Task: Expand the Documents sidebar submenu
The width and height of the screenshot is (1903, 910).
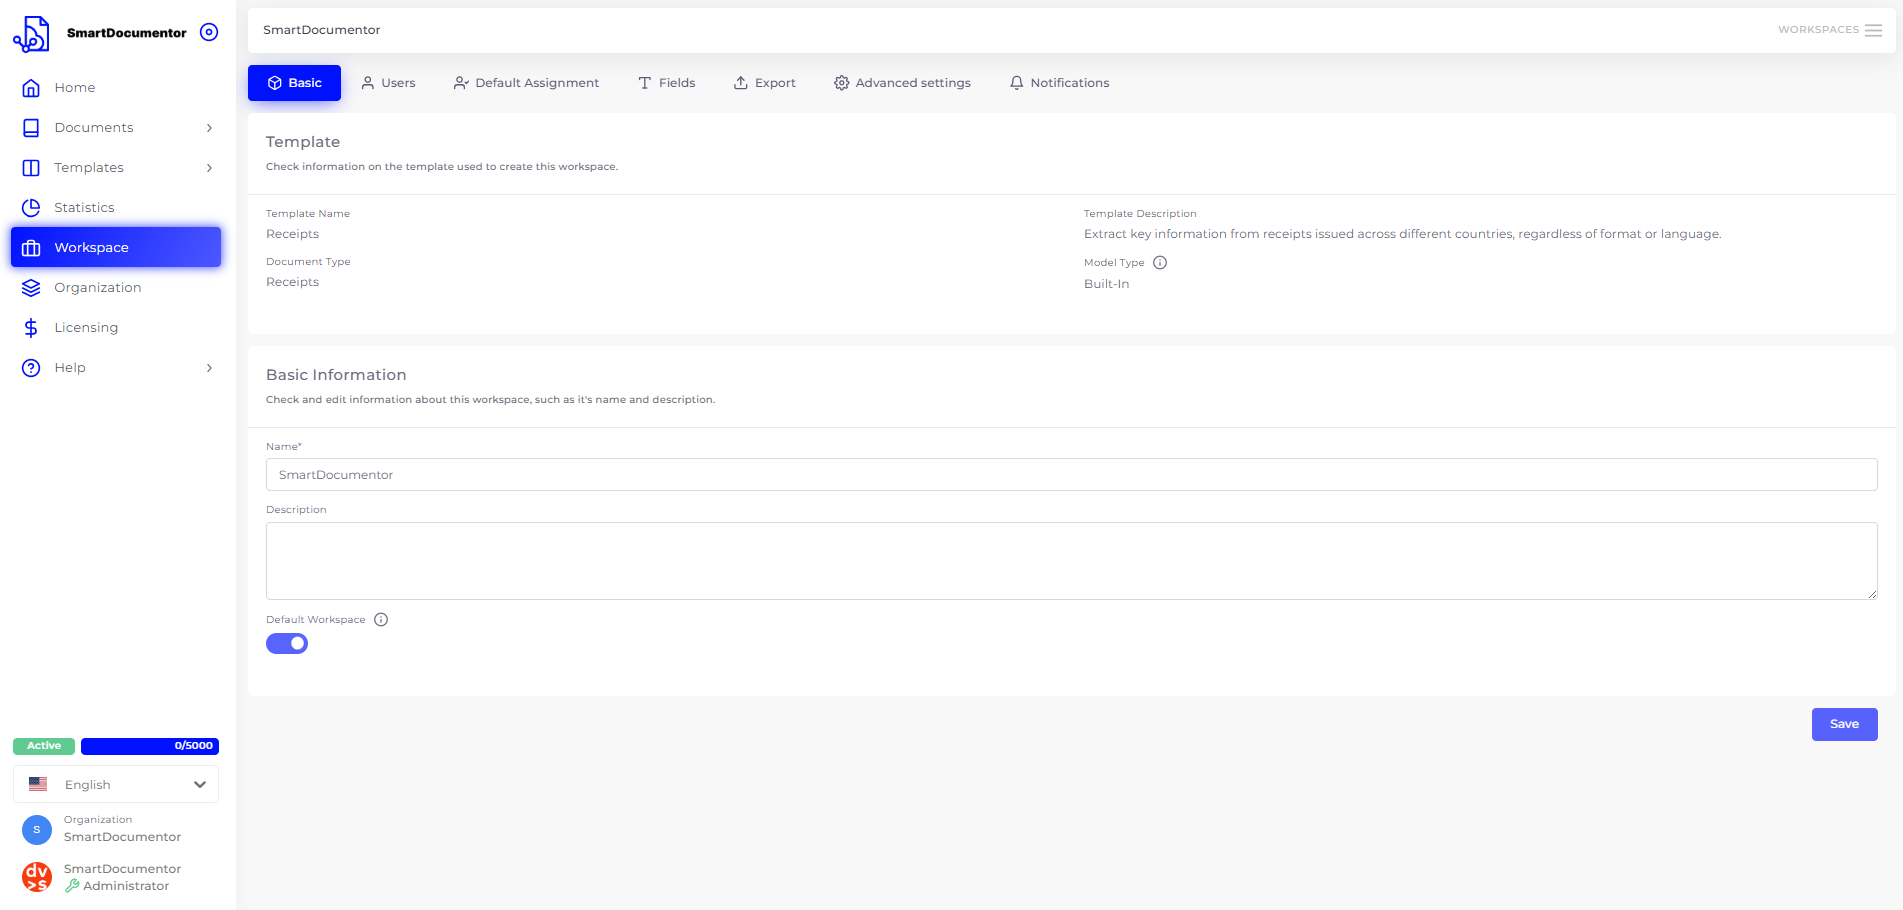Action: click(x=209, y=128)
